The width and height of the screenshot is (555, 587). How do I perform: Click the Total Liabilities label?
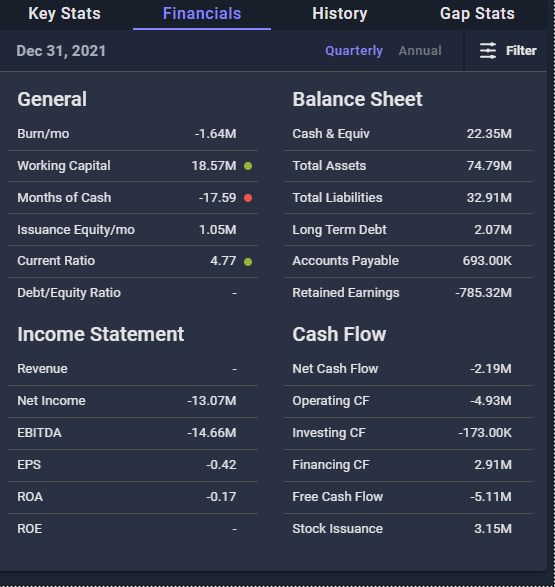pyautogui.click(x=338, y=198)
